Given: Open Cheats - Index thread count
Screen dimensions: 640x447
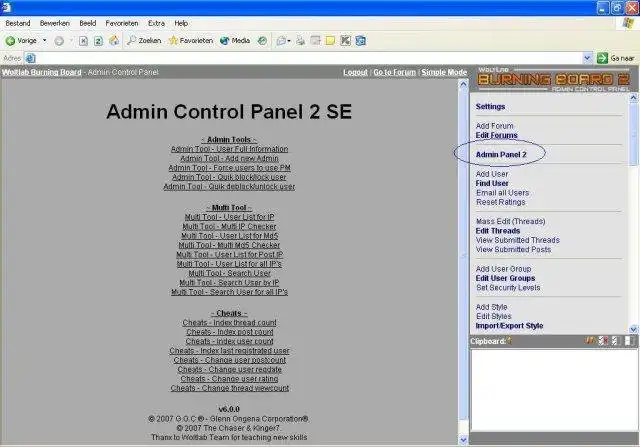Looking at the screenshot, I should 229,322.
